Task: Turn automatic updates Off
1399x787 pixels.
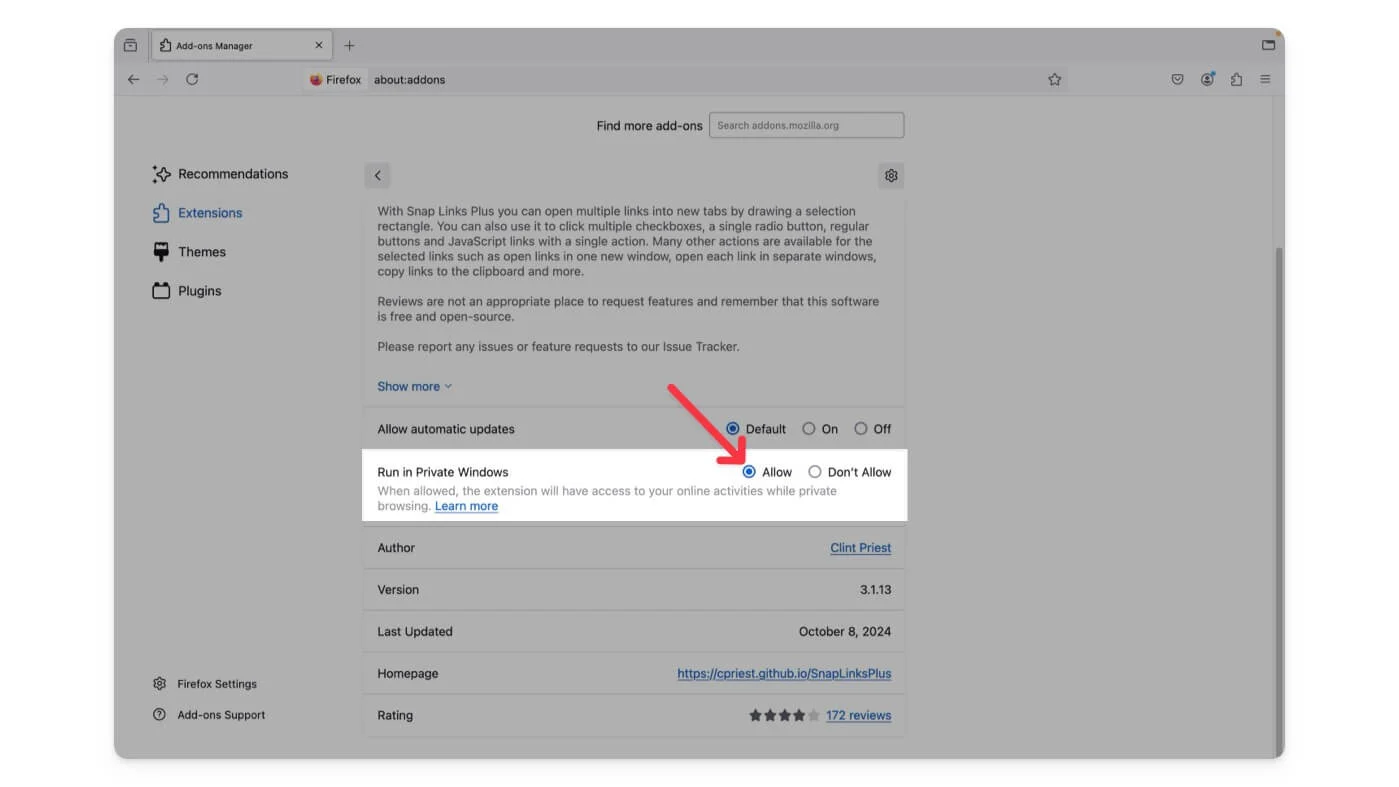Action: point(861,429)
